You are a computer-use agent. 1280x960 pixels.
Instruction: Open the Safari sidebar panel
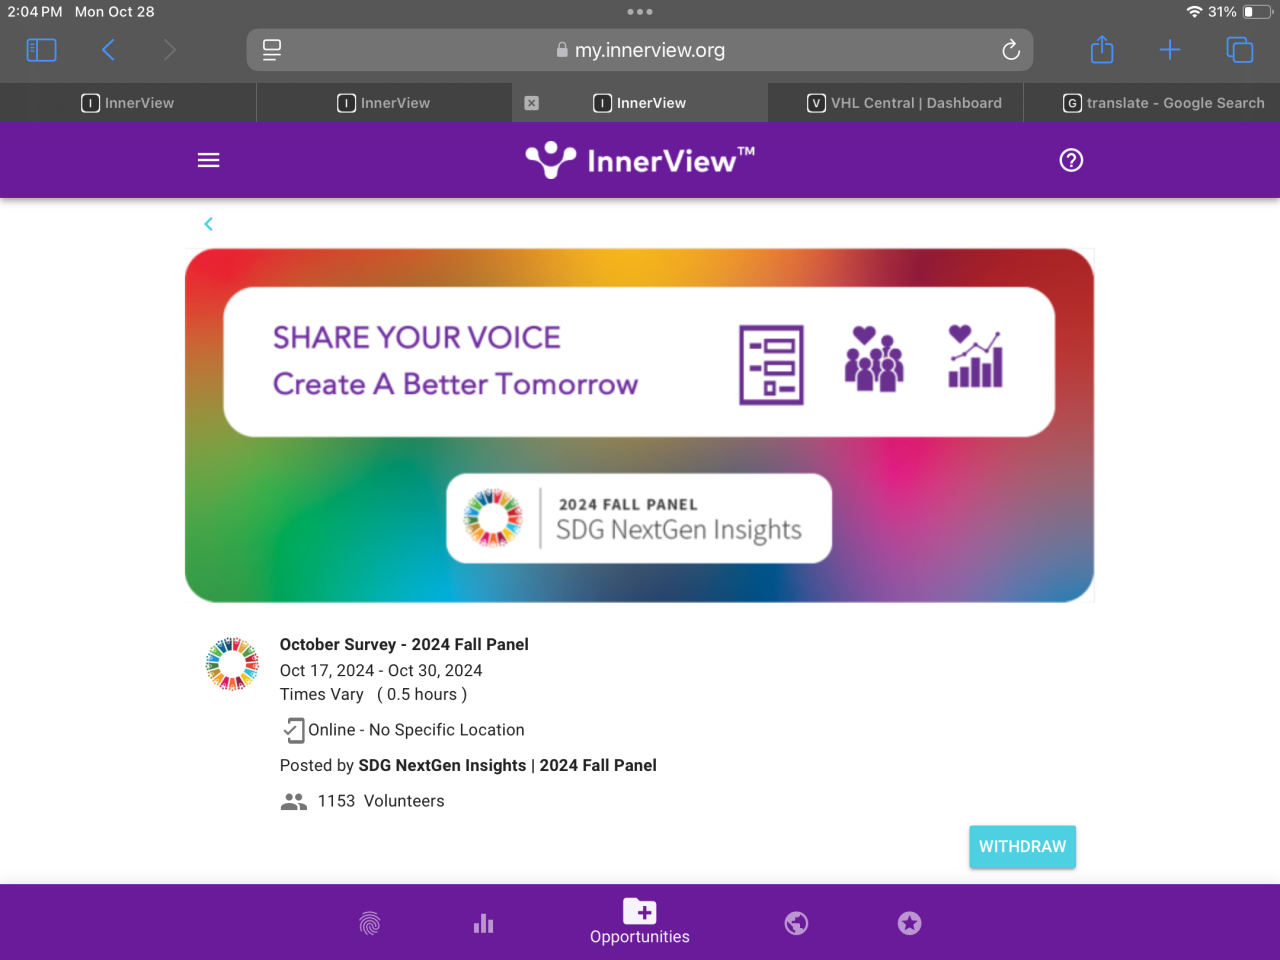point(41,50)
